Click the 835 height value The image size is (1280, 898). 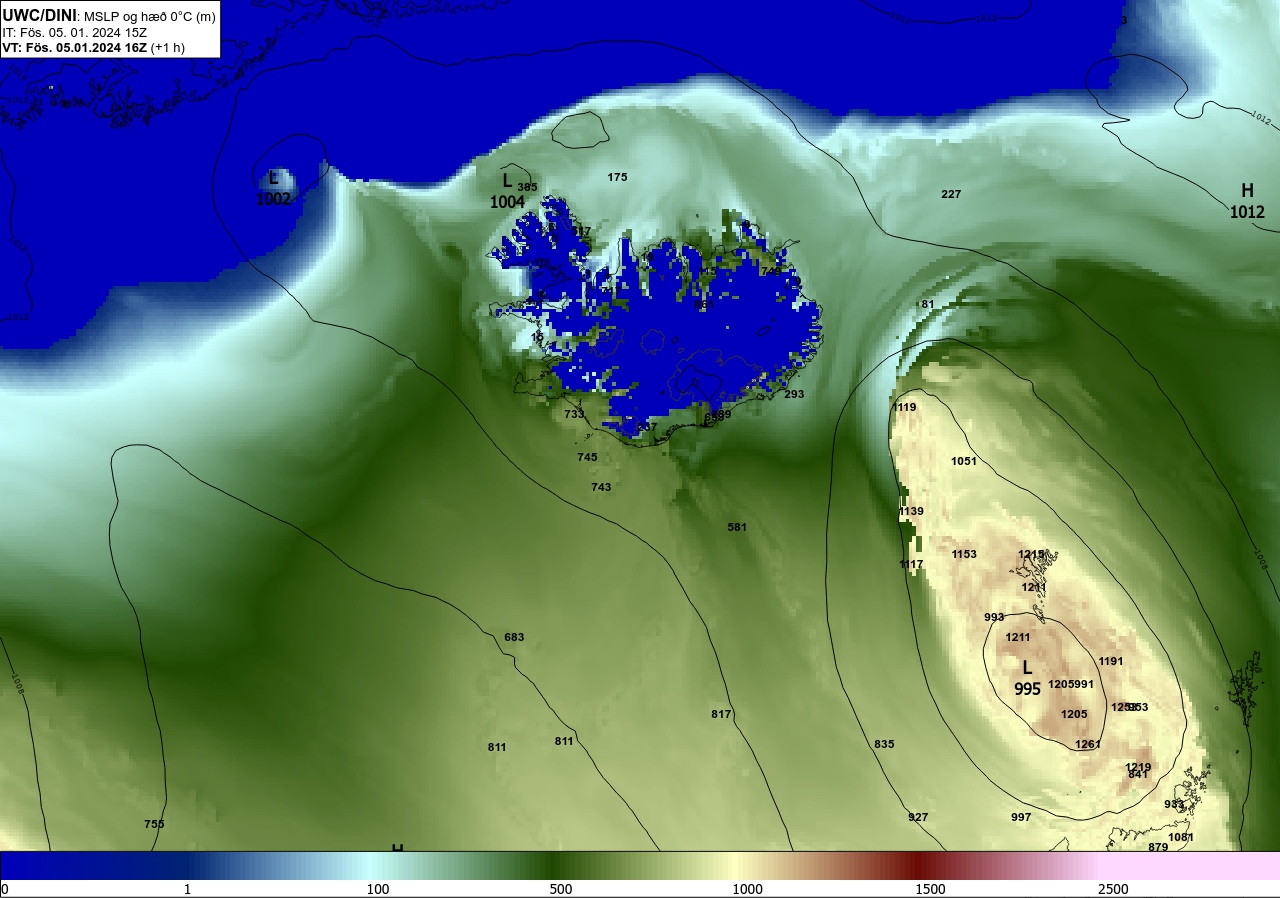[884, 744]
